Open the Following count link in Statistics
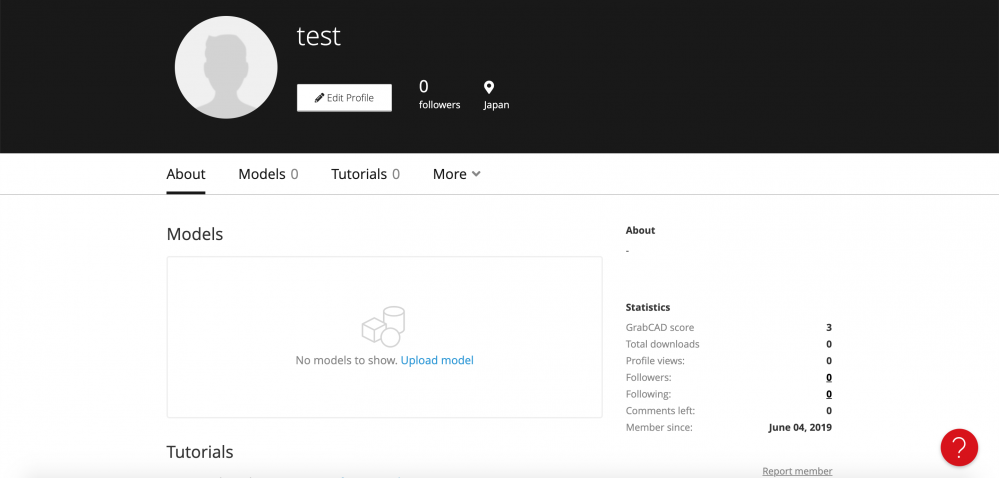Screen dimensions: 999x478 pos(829,394)
